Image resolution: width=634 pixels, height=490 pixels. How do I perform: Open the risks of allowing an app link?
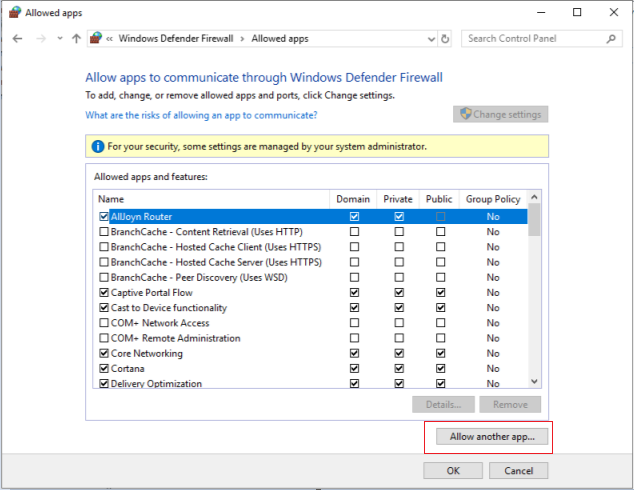tap(201, 115)
